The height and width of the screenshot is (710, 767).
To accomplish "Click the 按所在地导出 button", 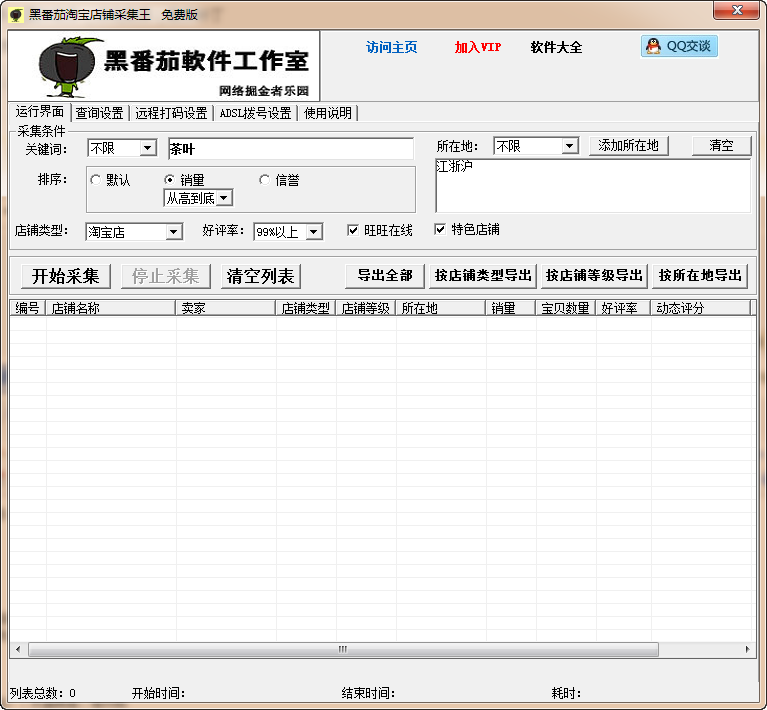I will [x=700, y=276].
